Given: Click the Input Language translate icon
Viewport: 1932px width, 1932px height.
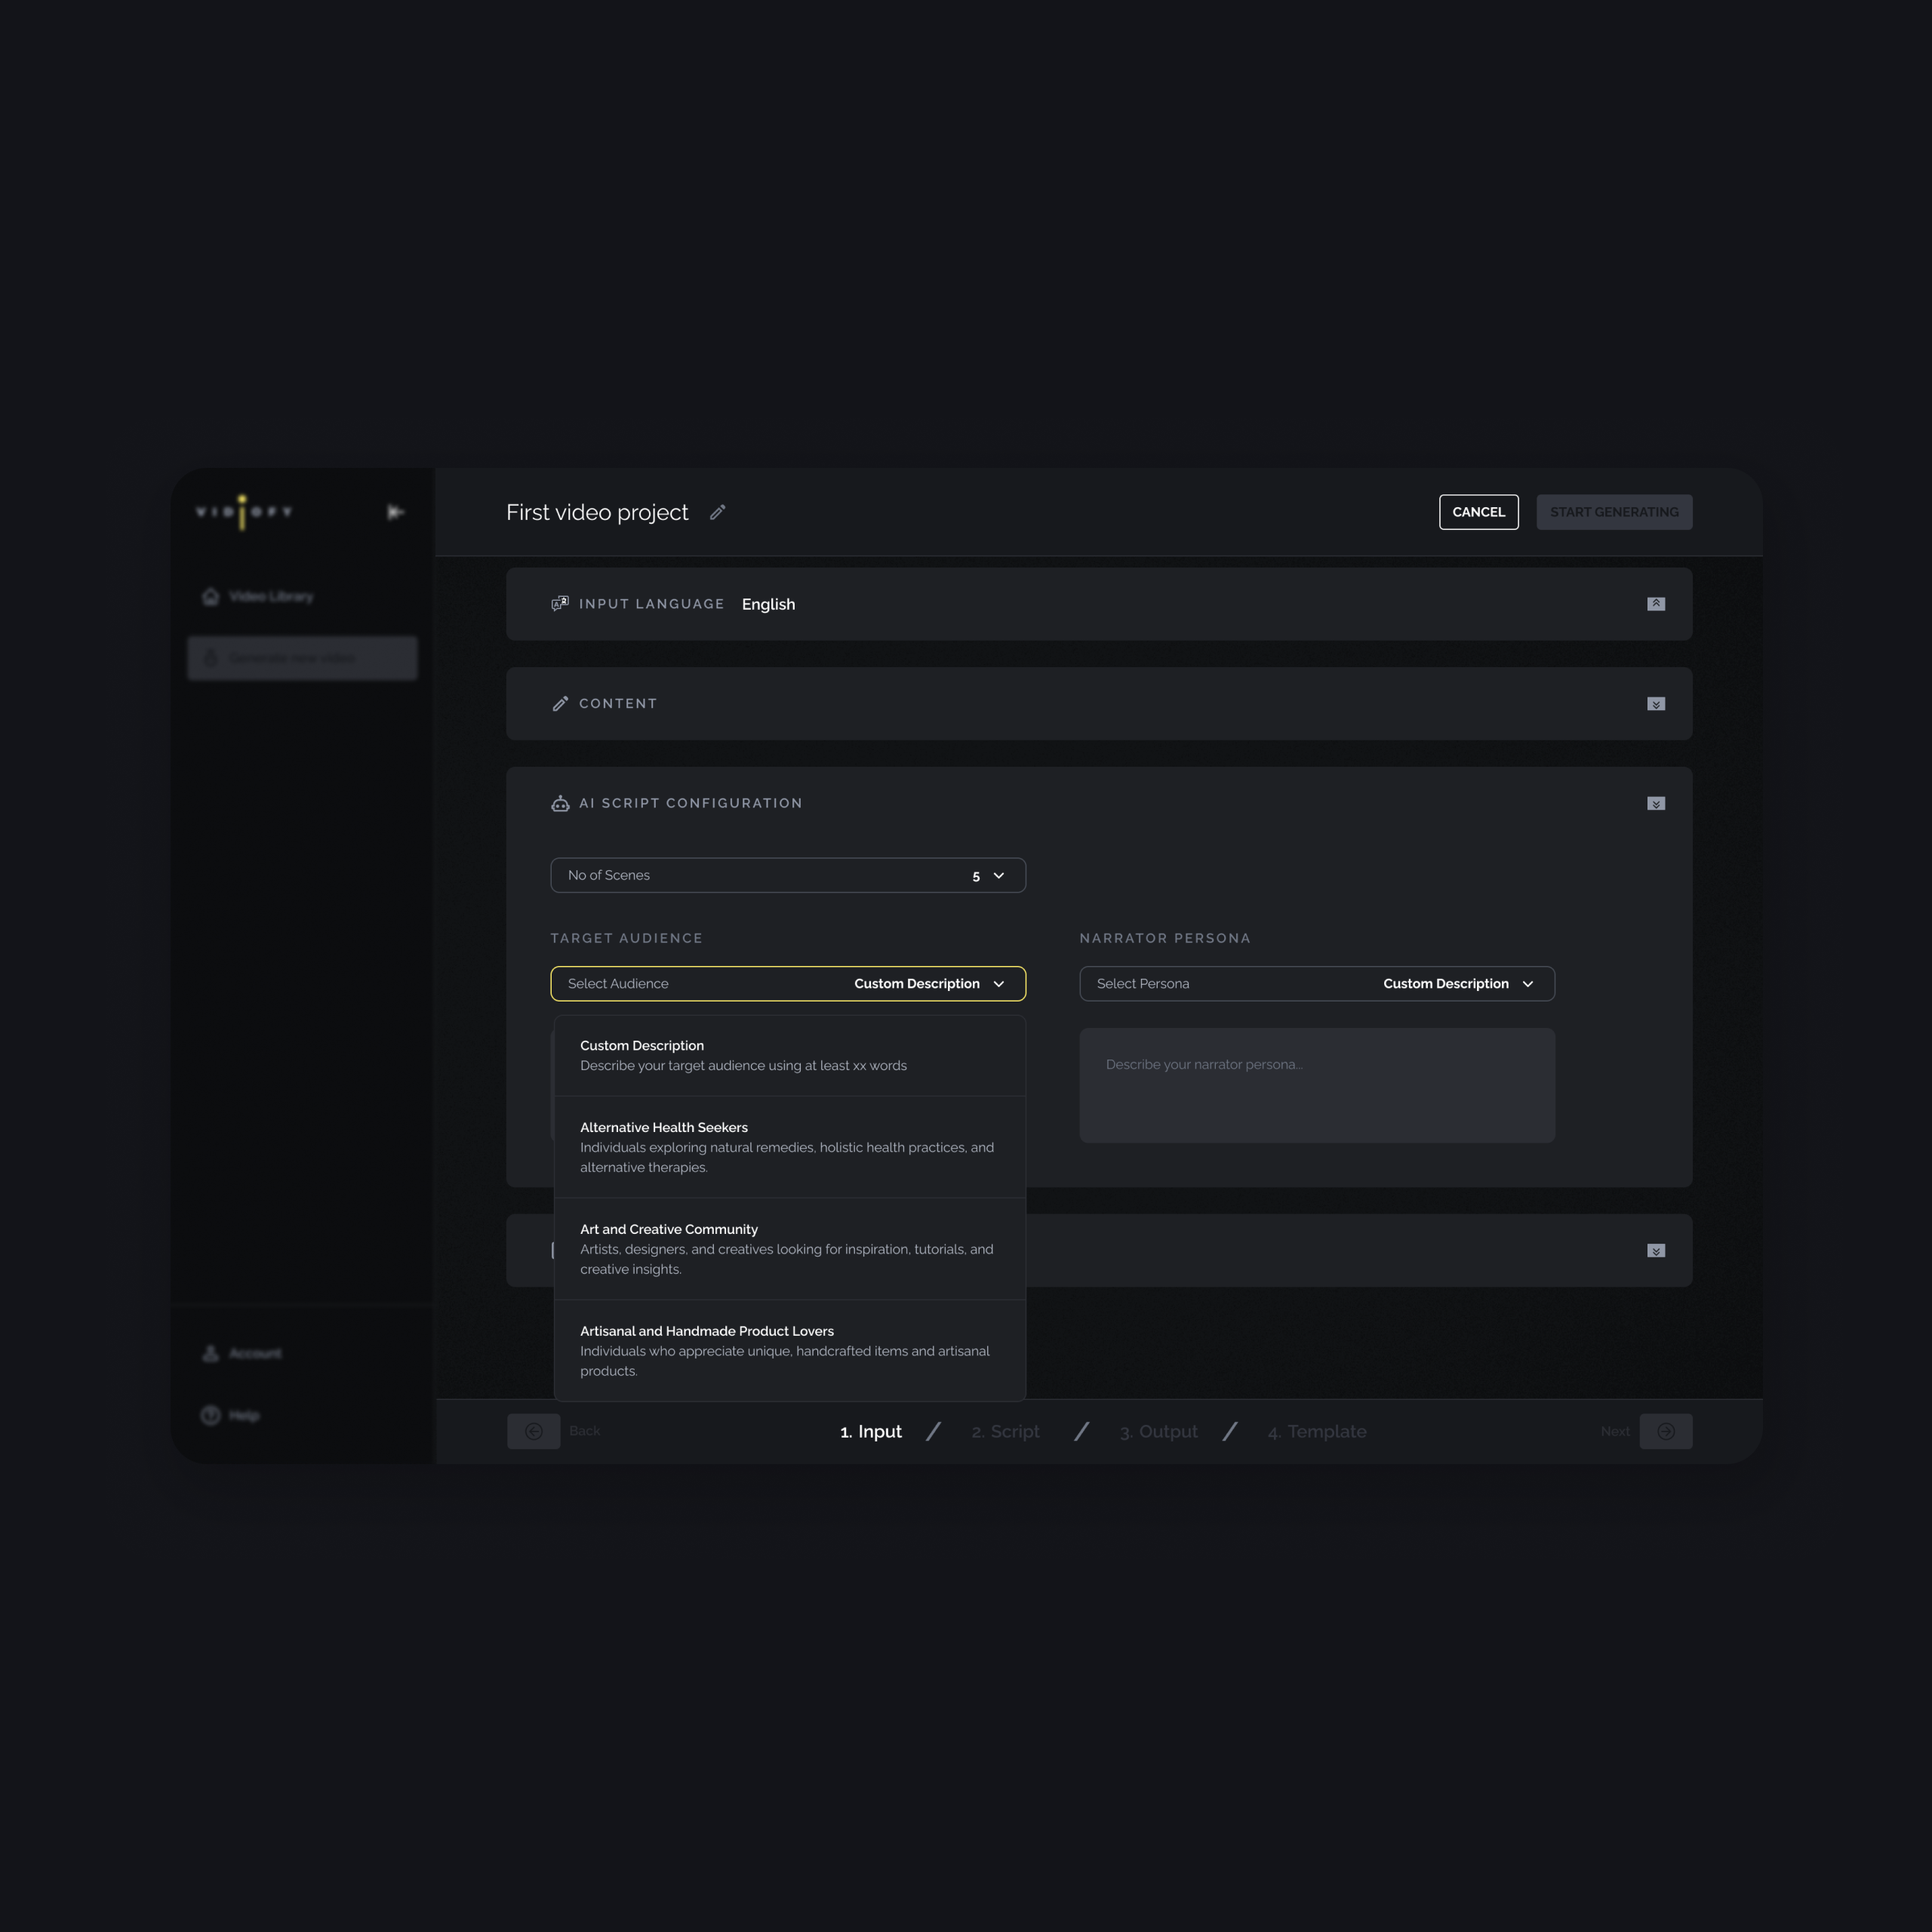Looking at the screenshot, I should [560, 603].
